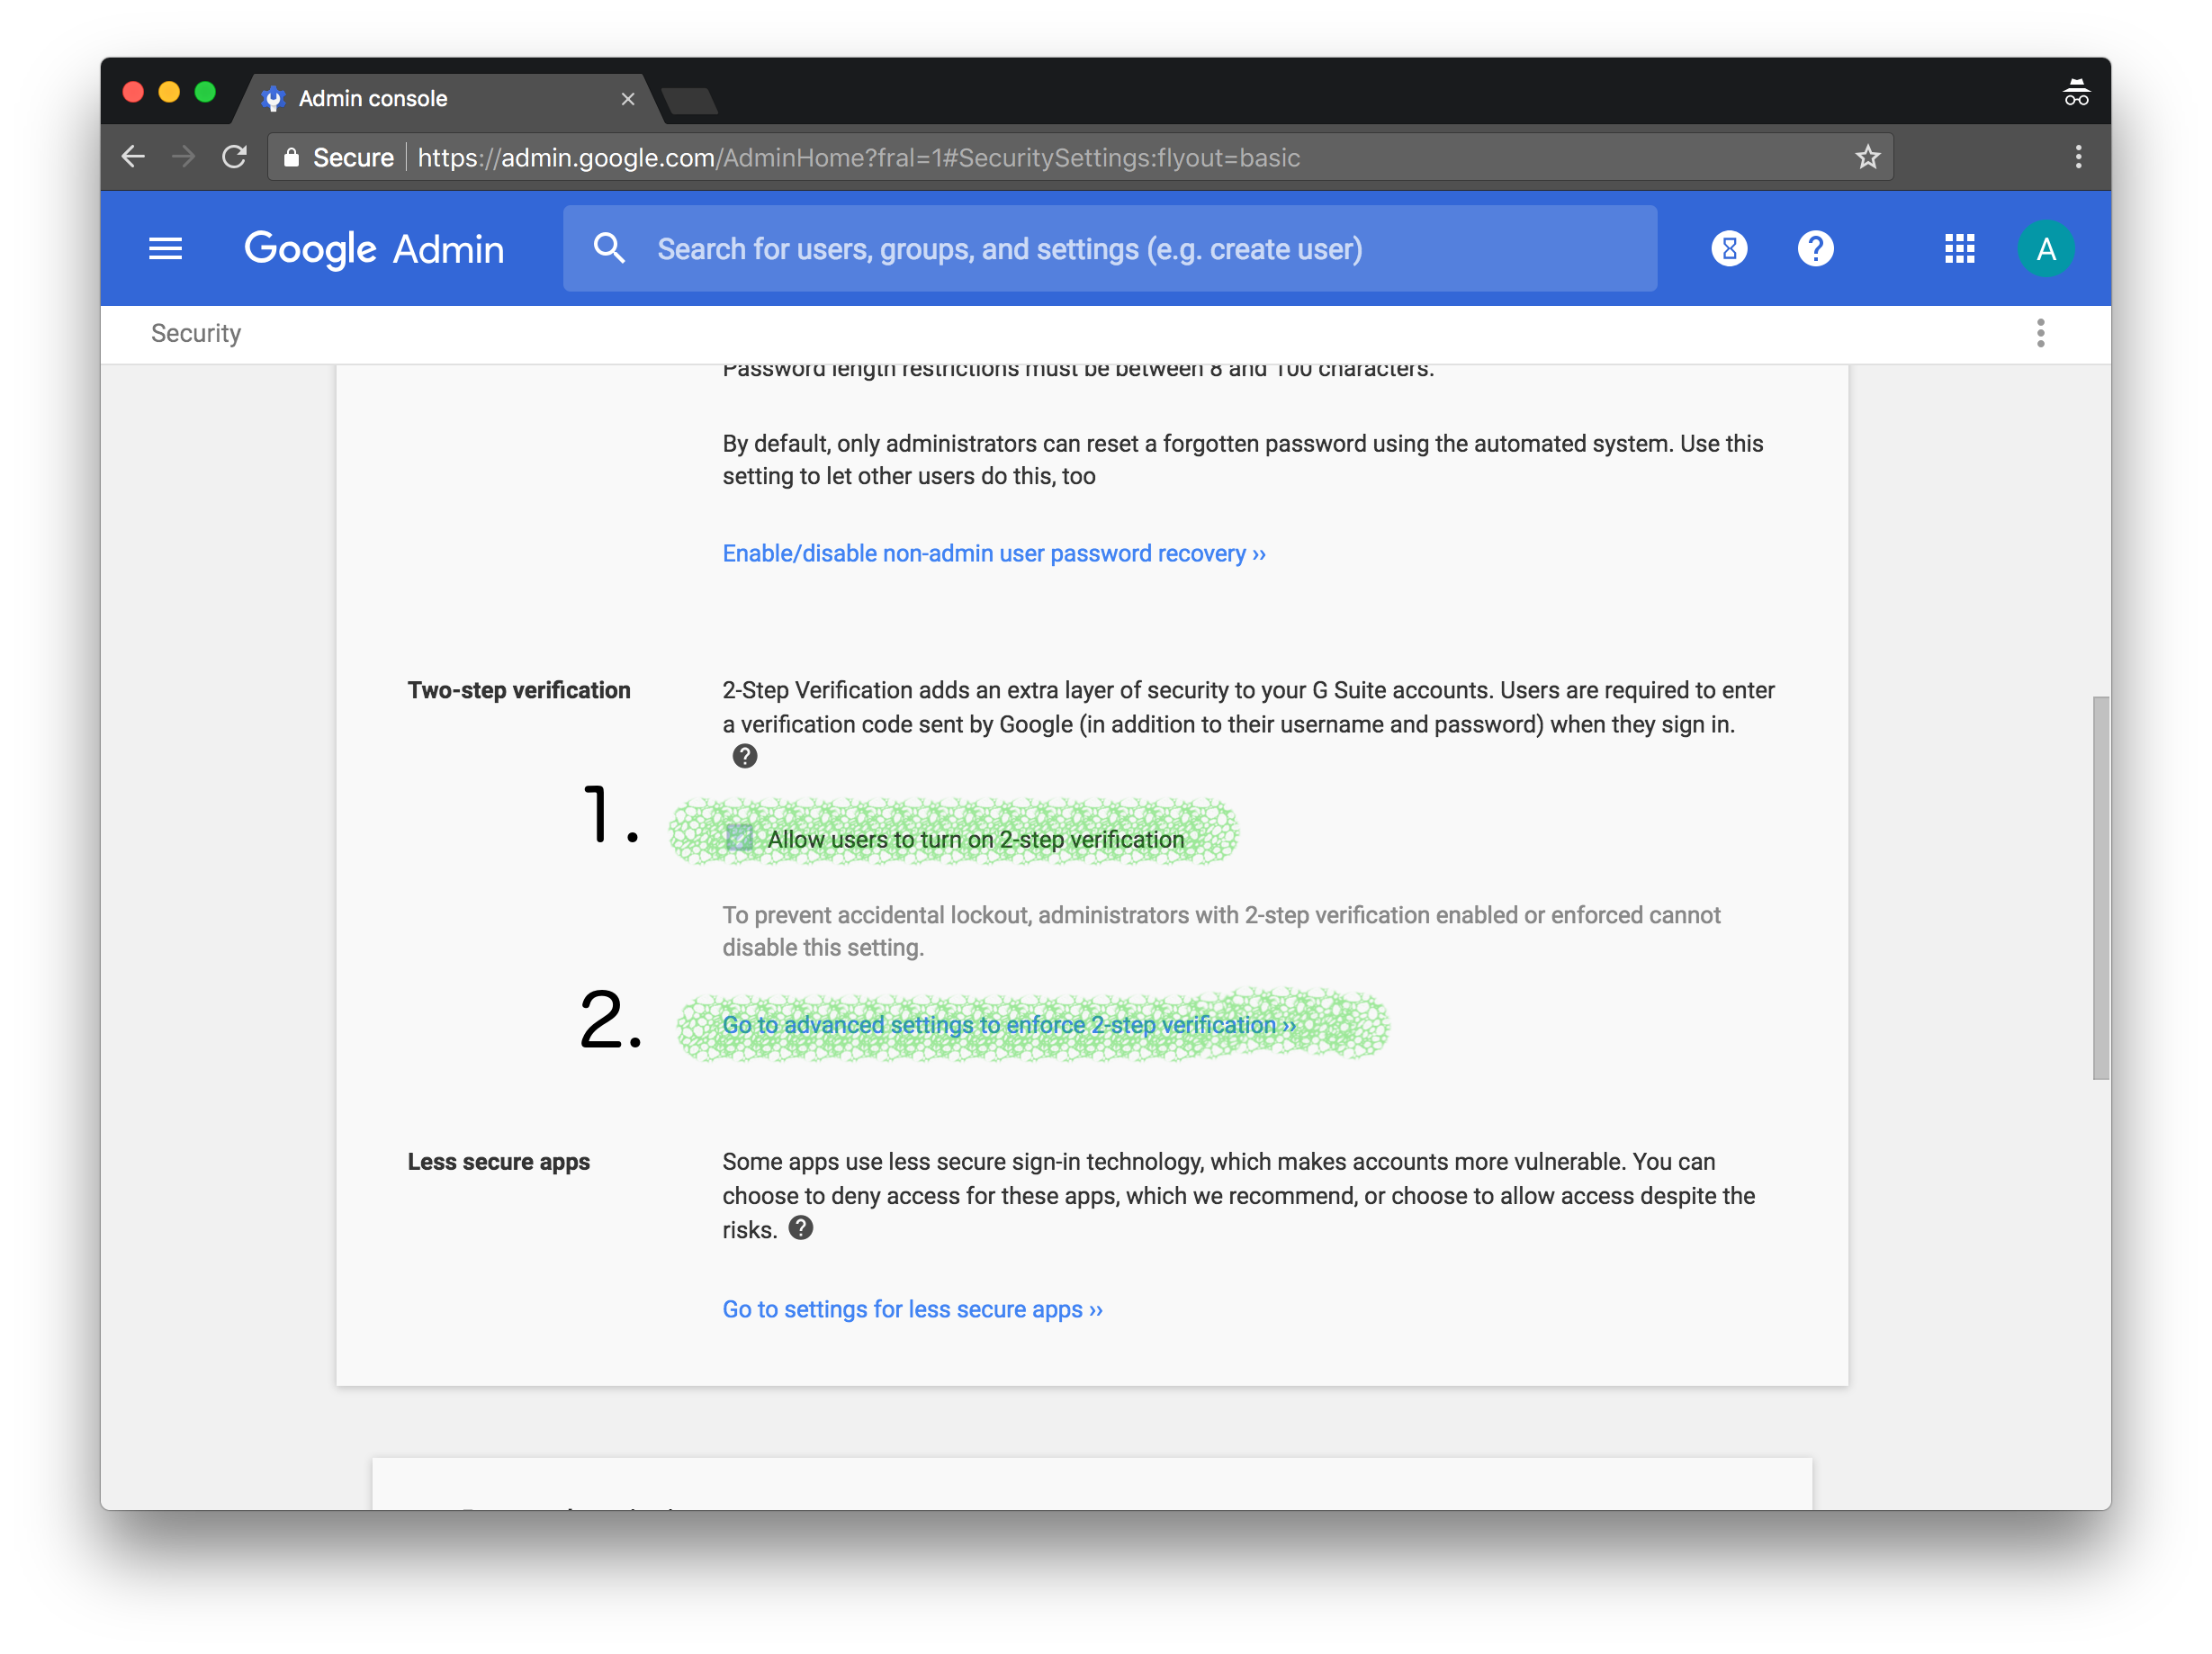Open the Help question mark icon
This screenshot has width=2212, height=1654.
tap(1815, 248)
